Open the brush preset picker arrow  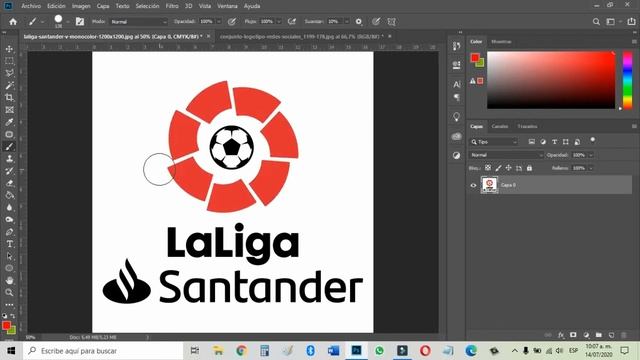pyautogui.click(x=68, y=22)
